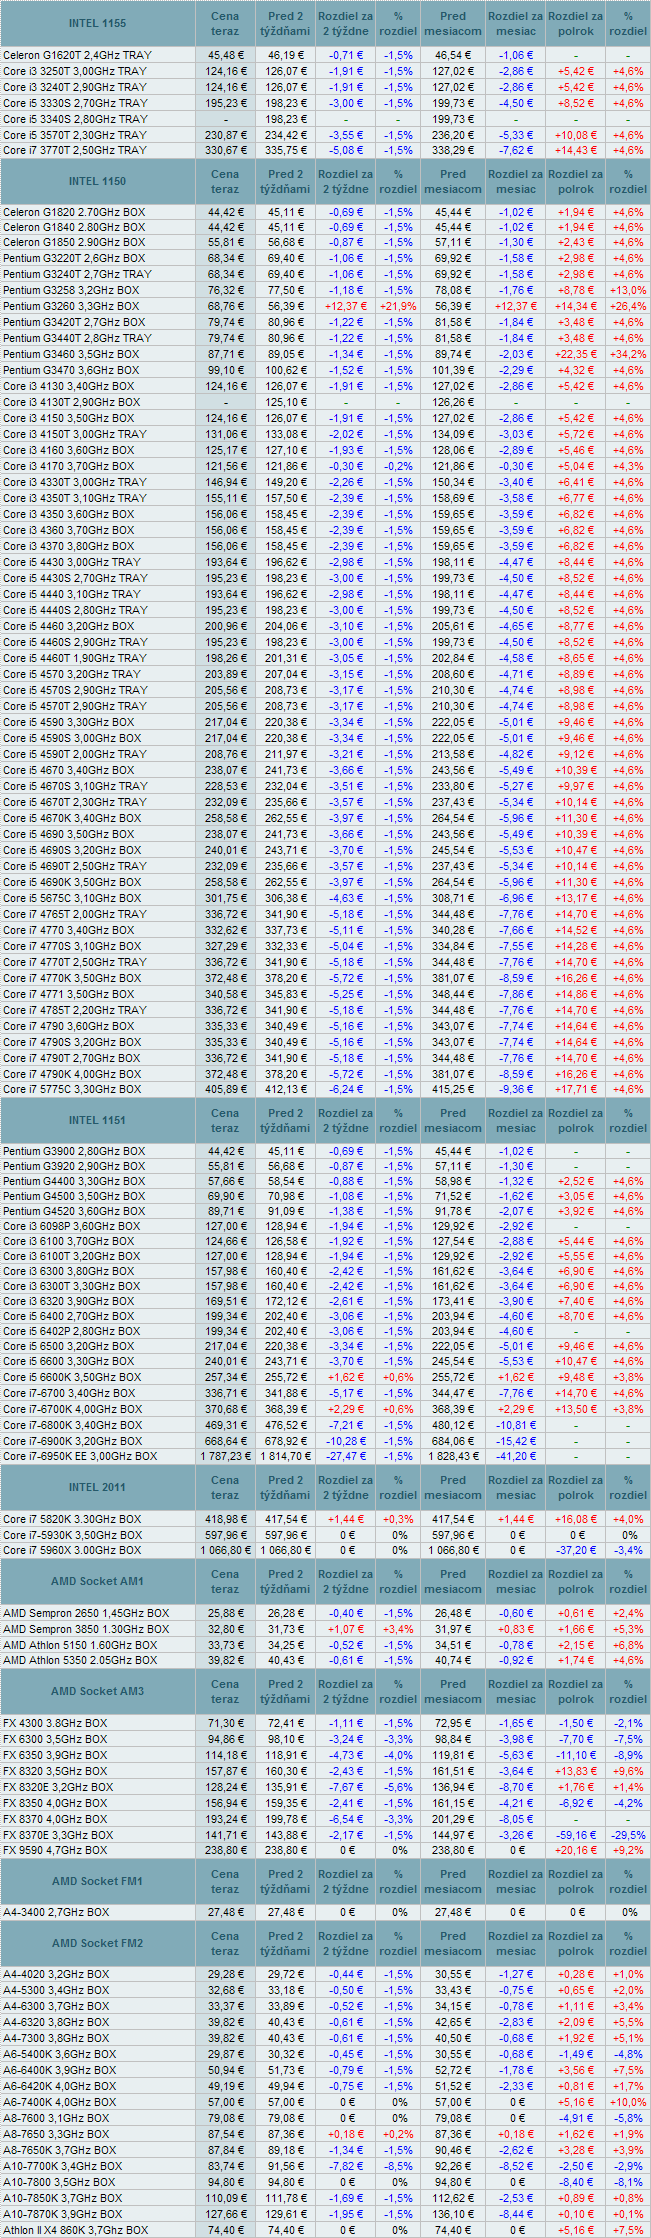The width and height of the screenshot is (651, 2238).
Task: Click the INTEL 2011 section header
Action: 97,1487
